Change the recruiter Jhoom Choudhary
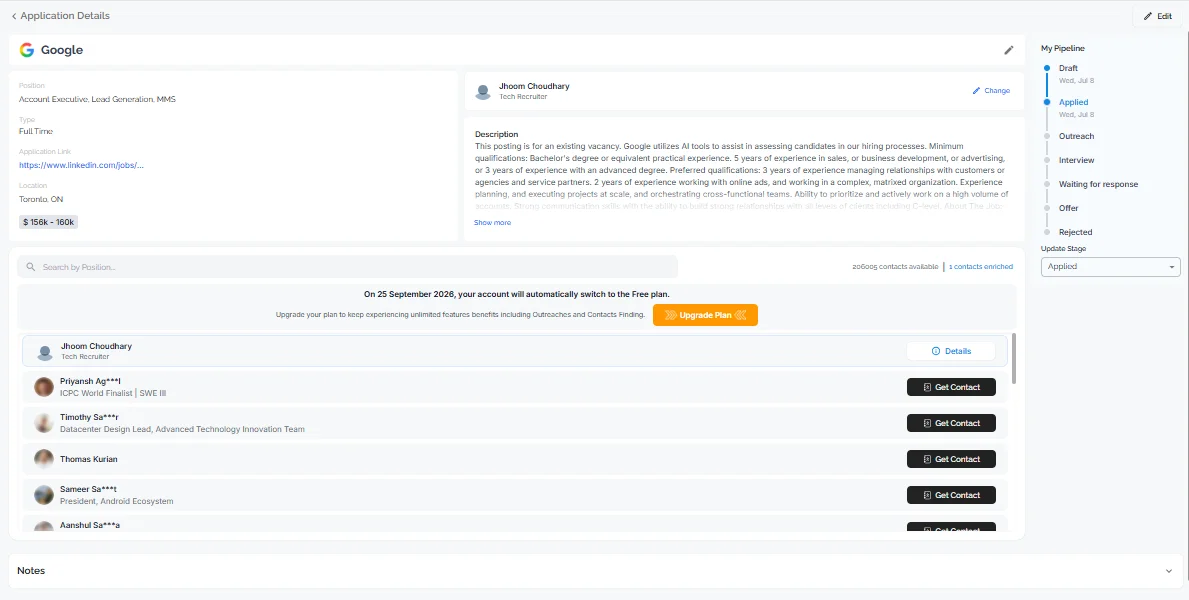The width and height of the screenshot is (1189, 600). 991,91
